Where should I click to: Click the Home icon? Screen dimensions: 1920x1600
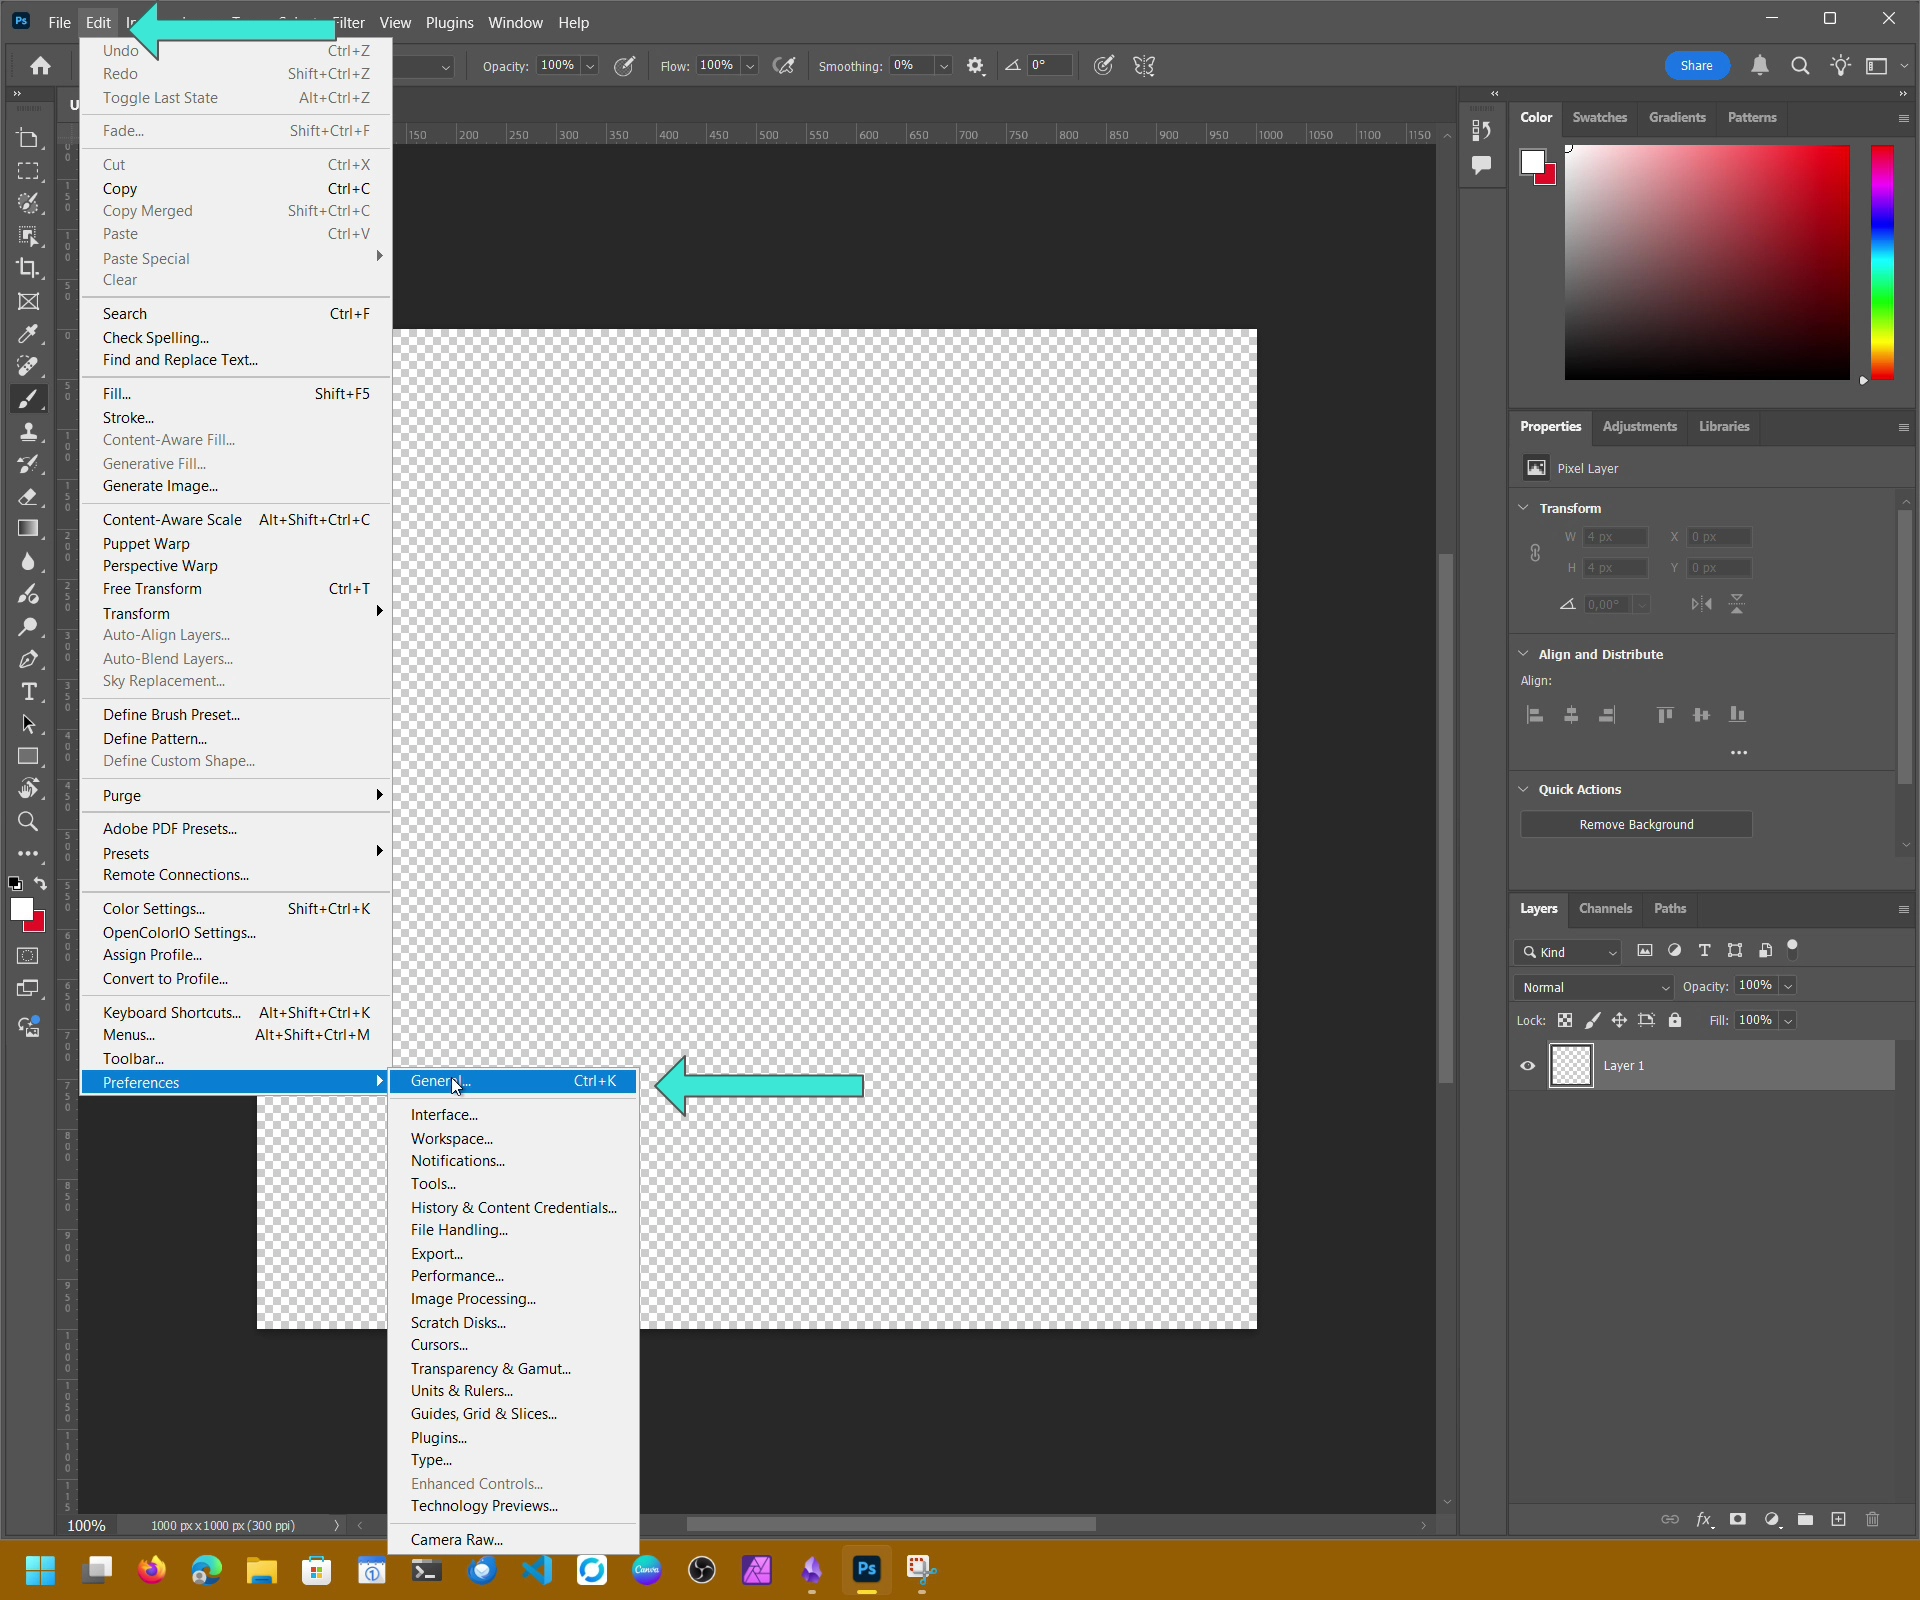pos(40,66)
